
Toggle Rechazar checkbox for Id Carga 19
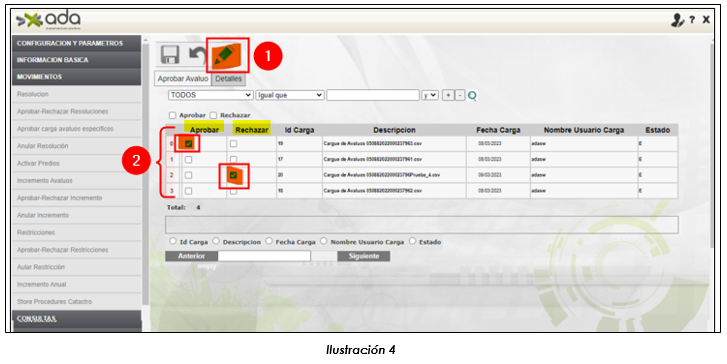[233, 144]
